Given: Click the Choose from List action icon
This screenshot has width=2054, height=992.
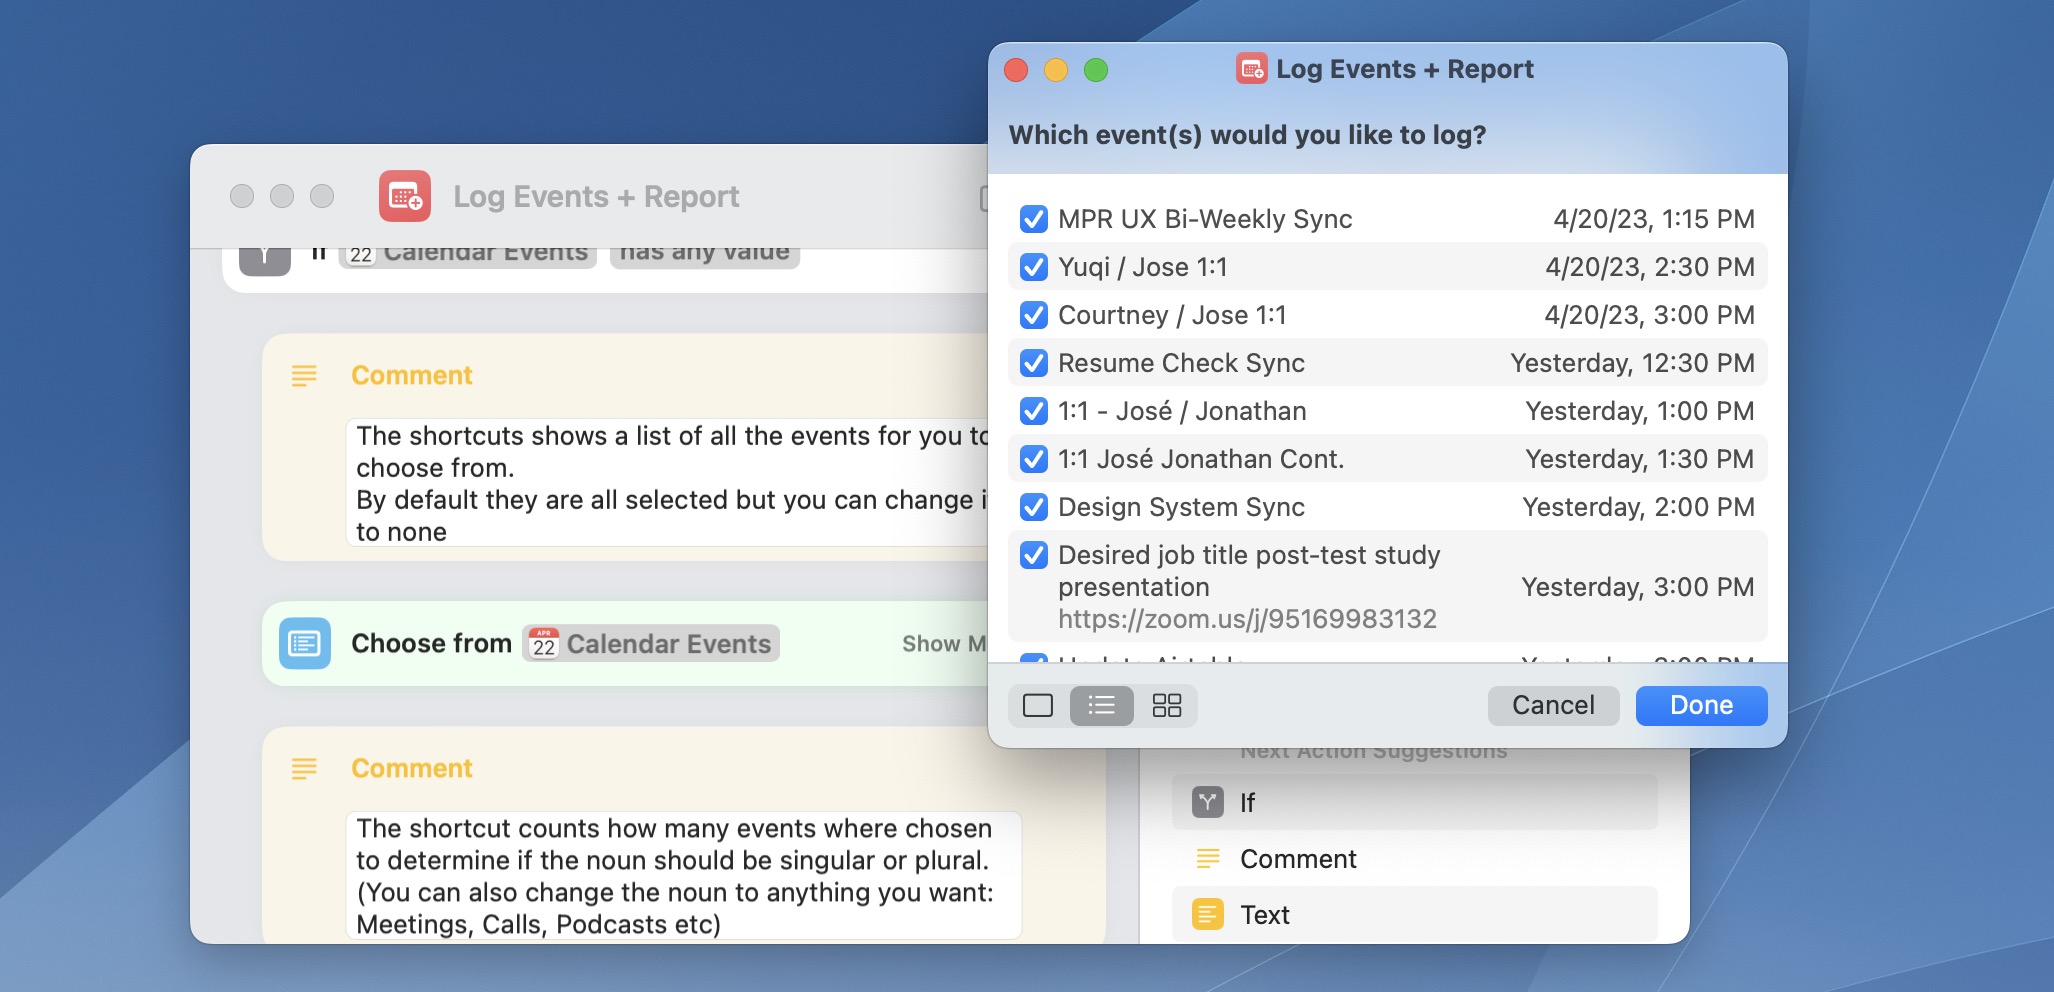Looking at the screenshot, I should coord(305,643).
